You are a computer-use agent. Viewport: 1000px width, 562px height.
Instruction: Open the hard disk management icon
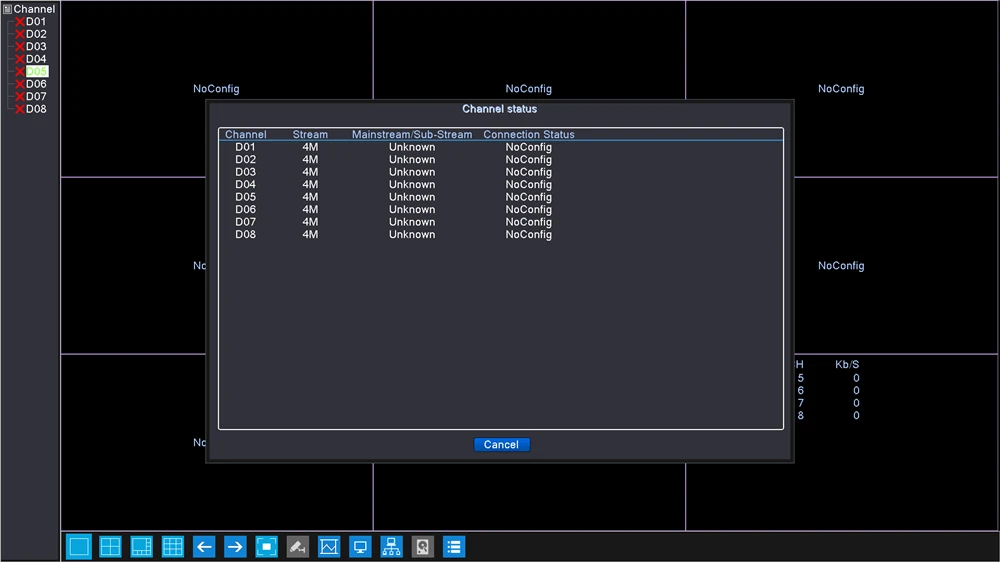[423, 547]
